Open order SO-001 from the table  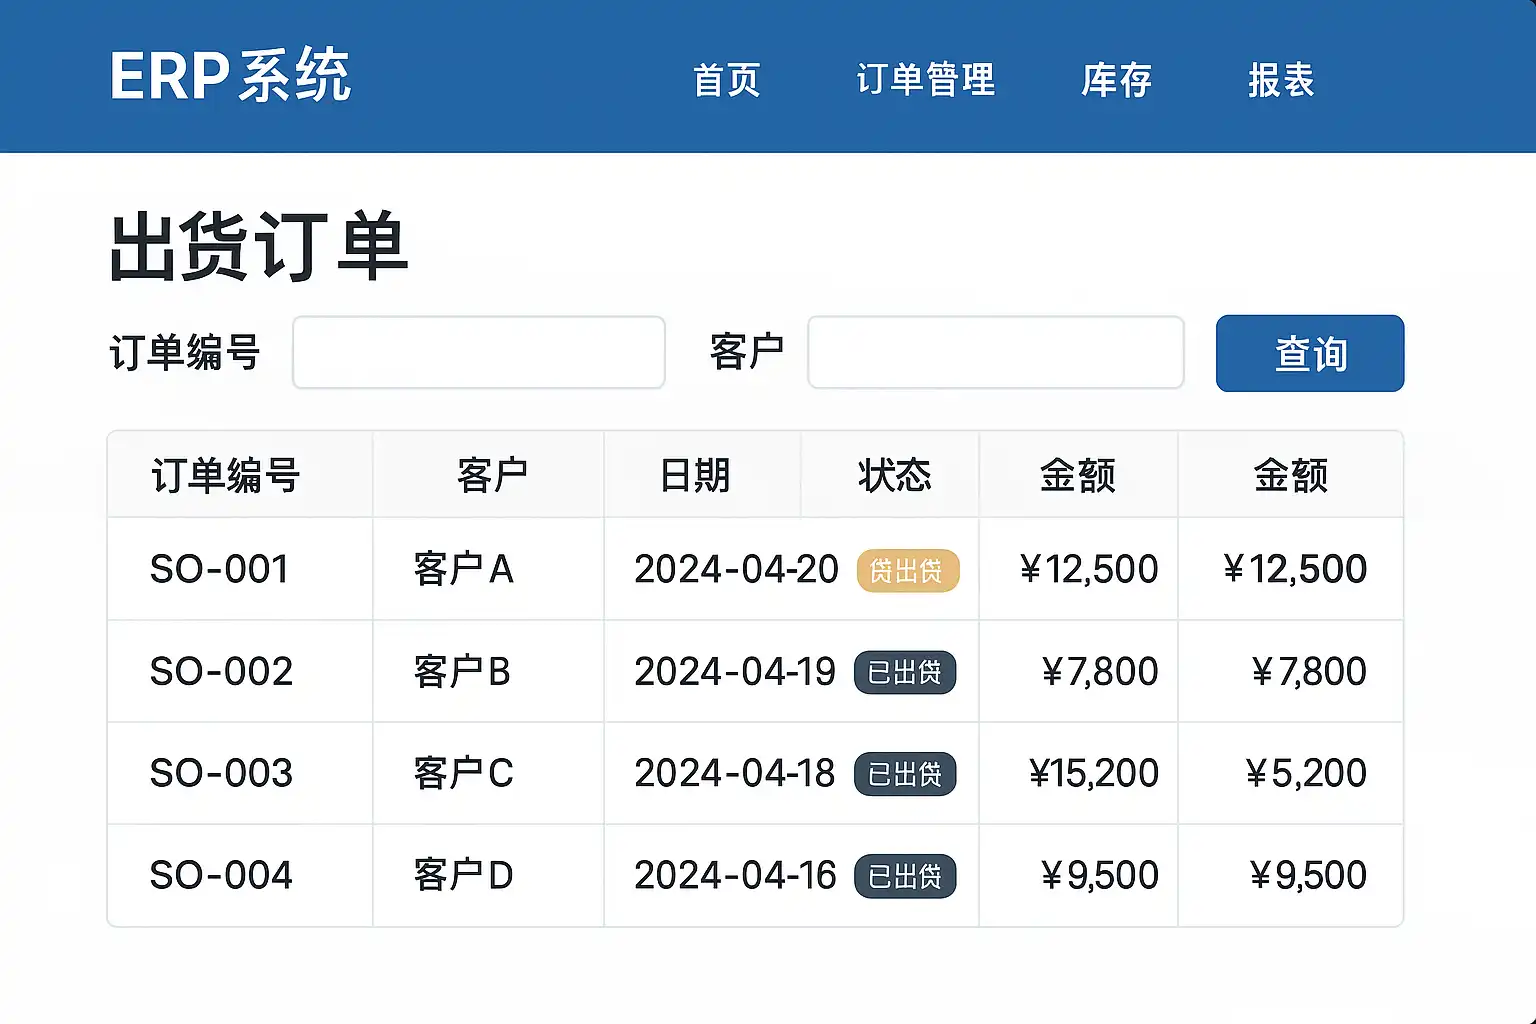(220, 569)
